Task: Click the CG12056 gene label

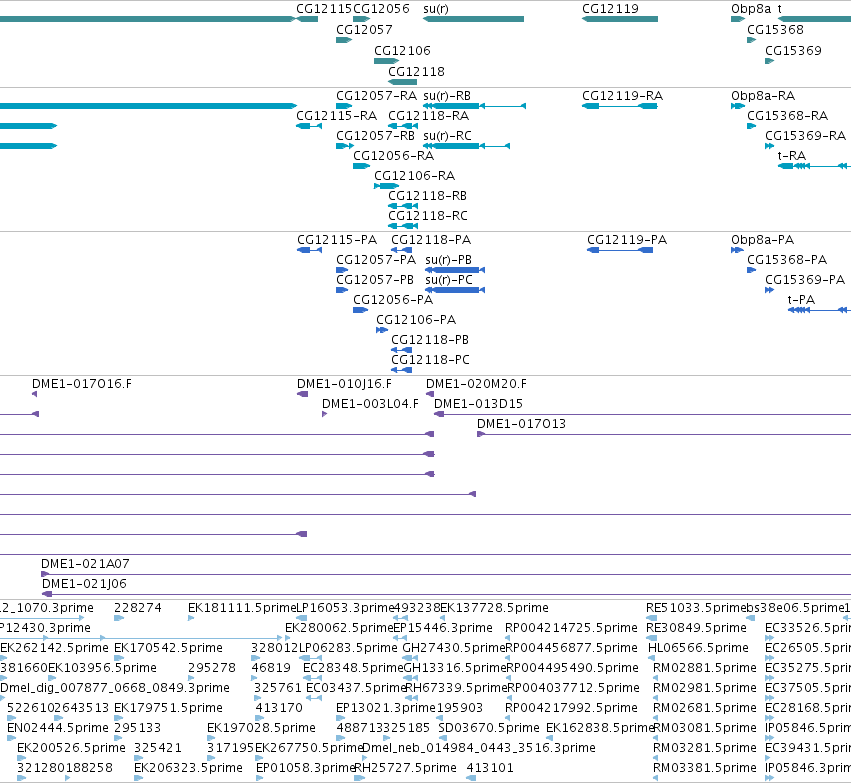Action: point(382,9)
